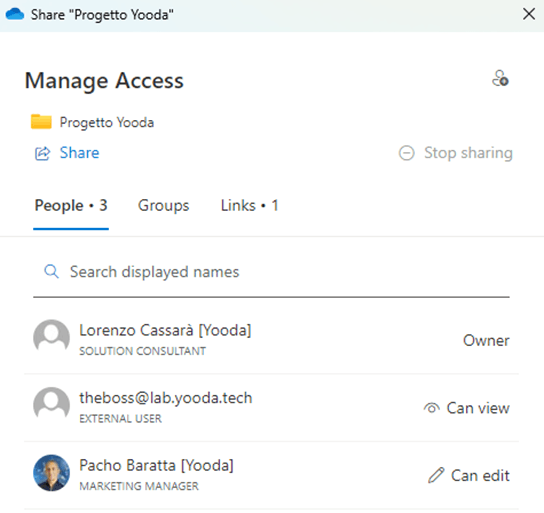Open Pacho Baratta's profile photo
The image size is (544, 513).
coord(51,473)
